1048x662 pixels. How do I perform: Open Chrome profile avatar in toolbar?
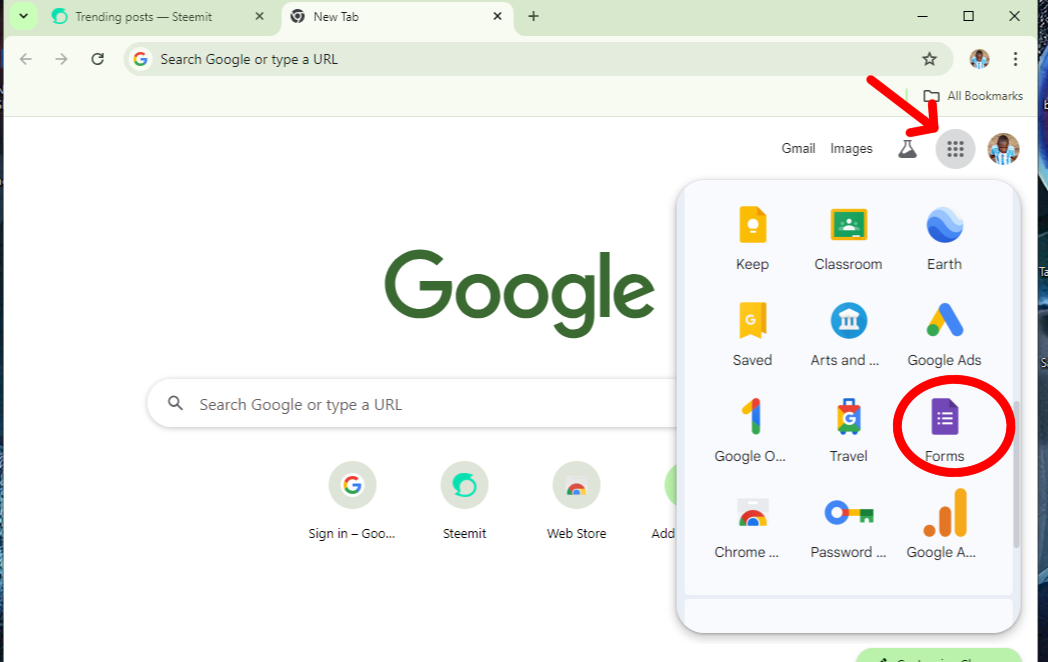(x=979, y=59)
